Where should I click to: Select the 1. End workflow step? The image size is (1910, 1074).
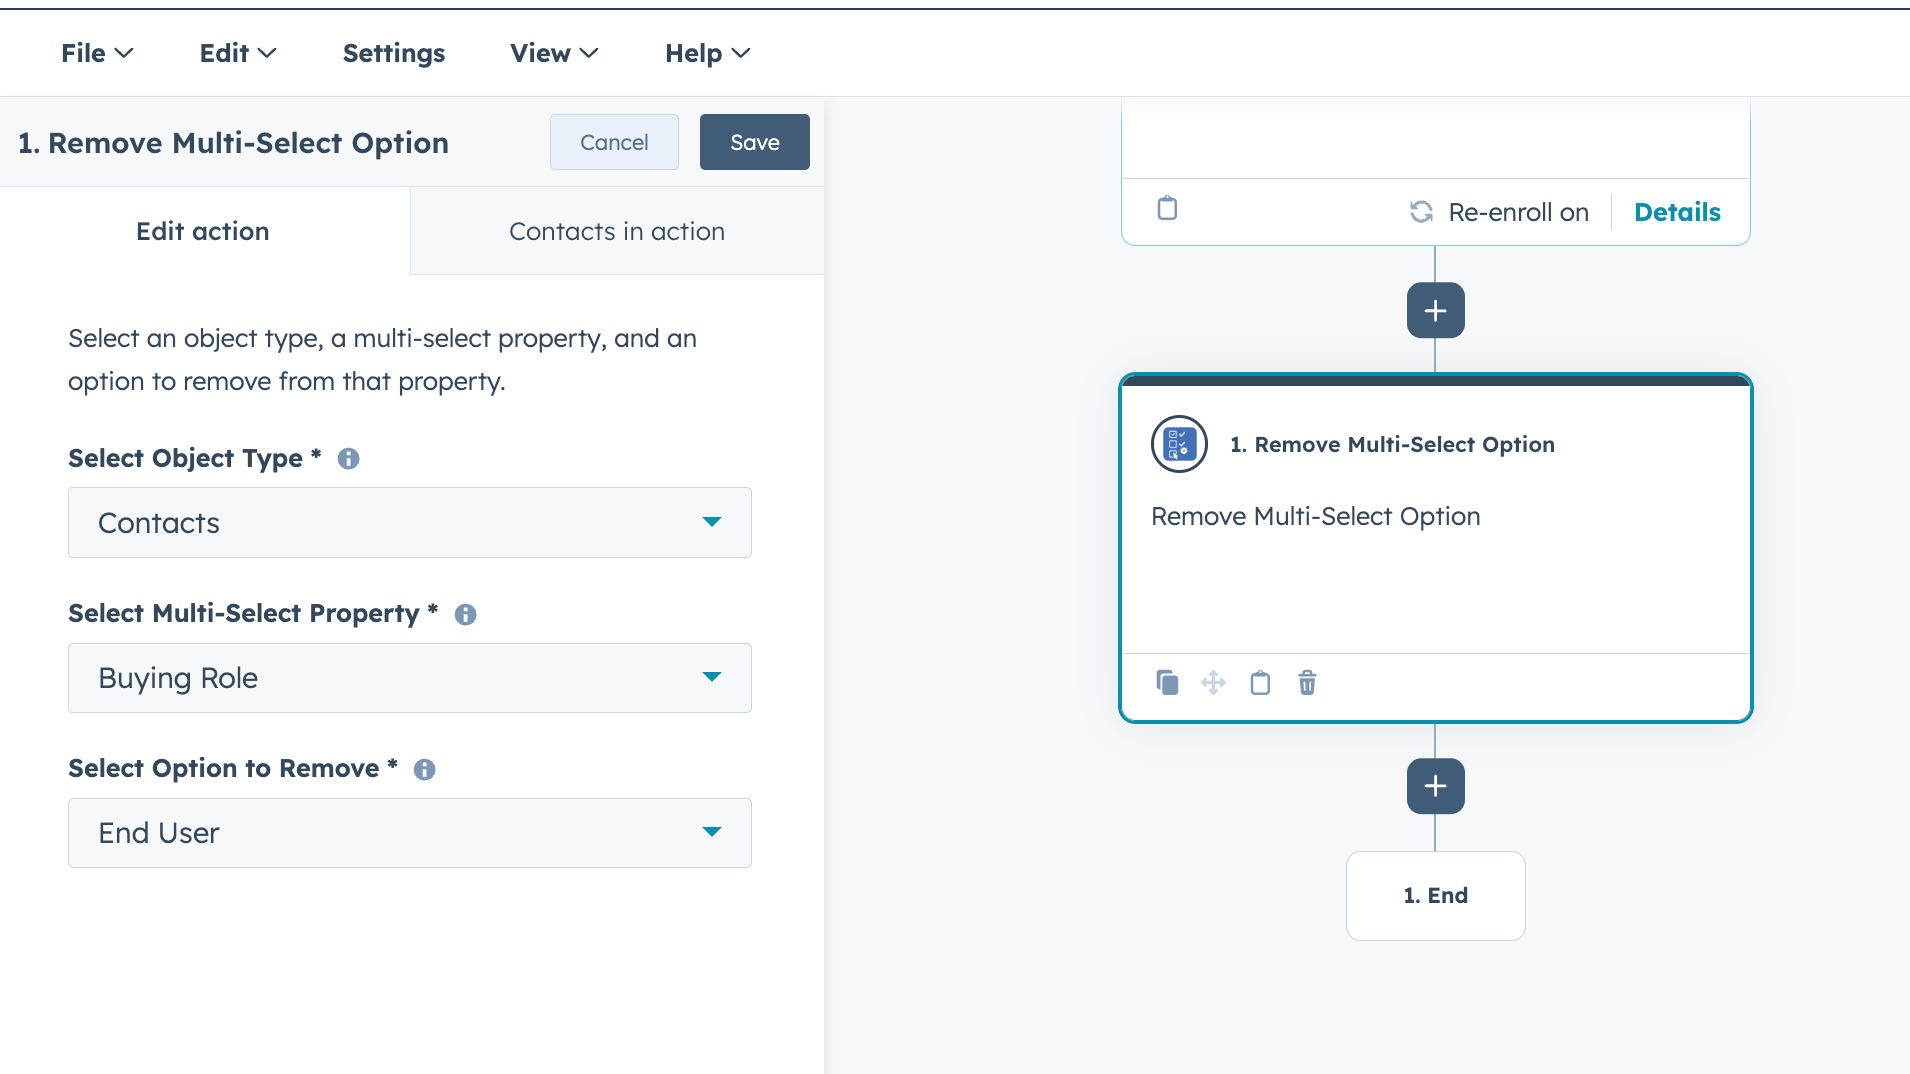click(1435, 895)
